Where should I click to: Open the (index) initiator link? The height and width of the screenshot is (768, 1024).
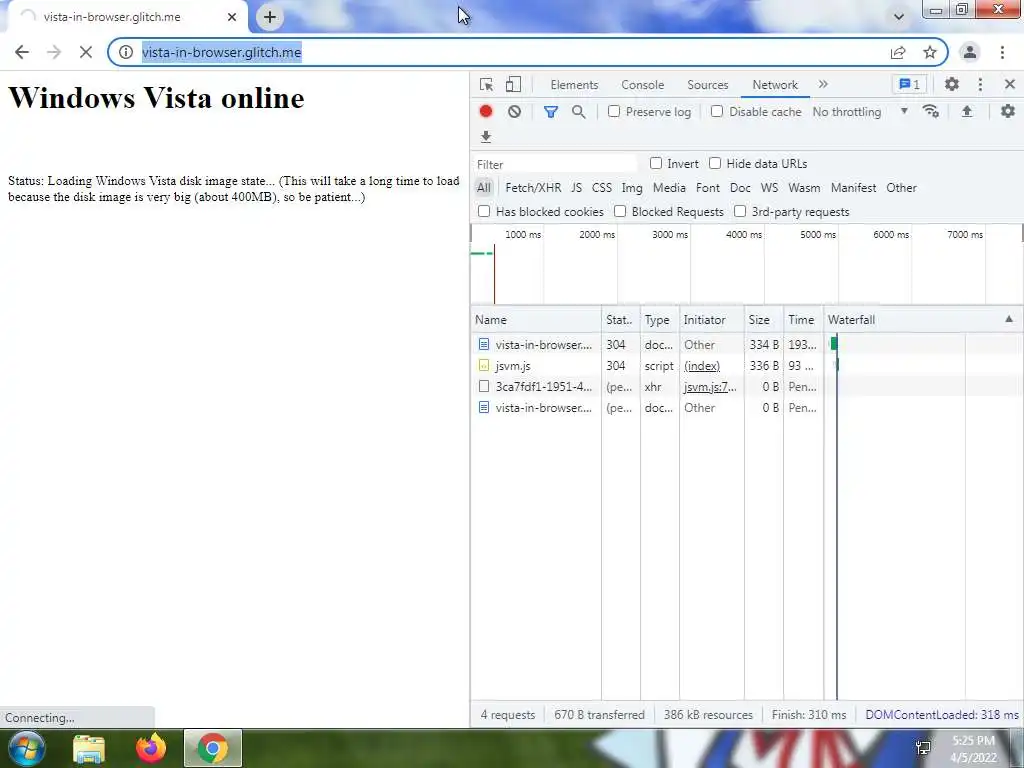(702, 366)
